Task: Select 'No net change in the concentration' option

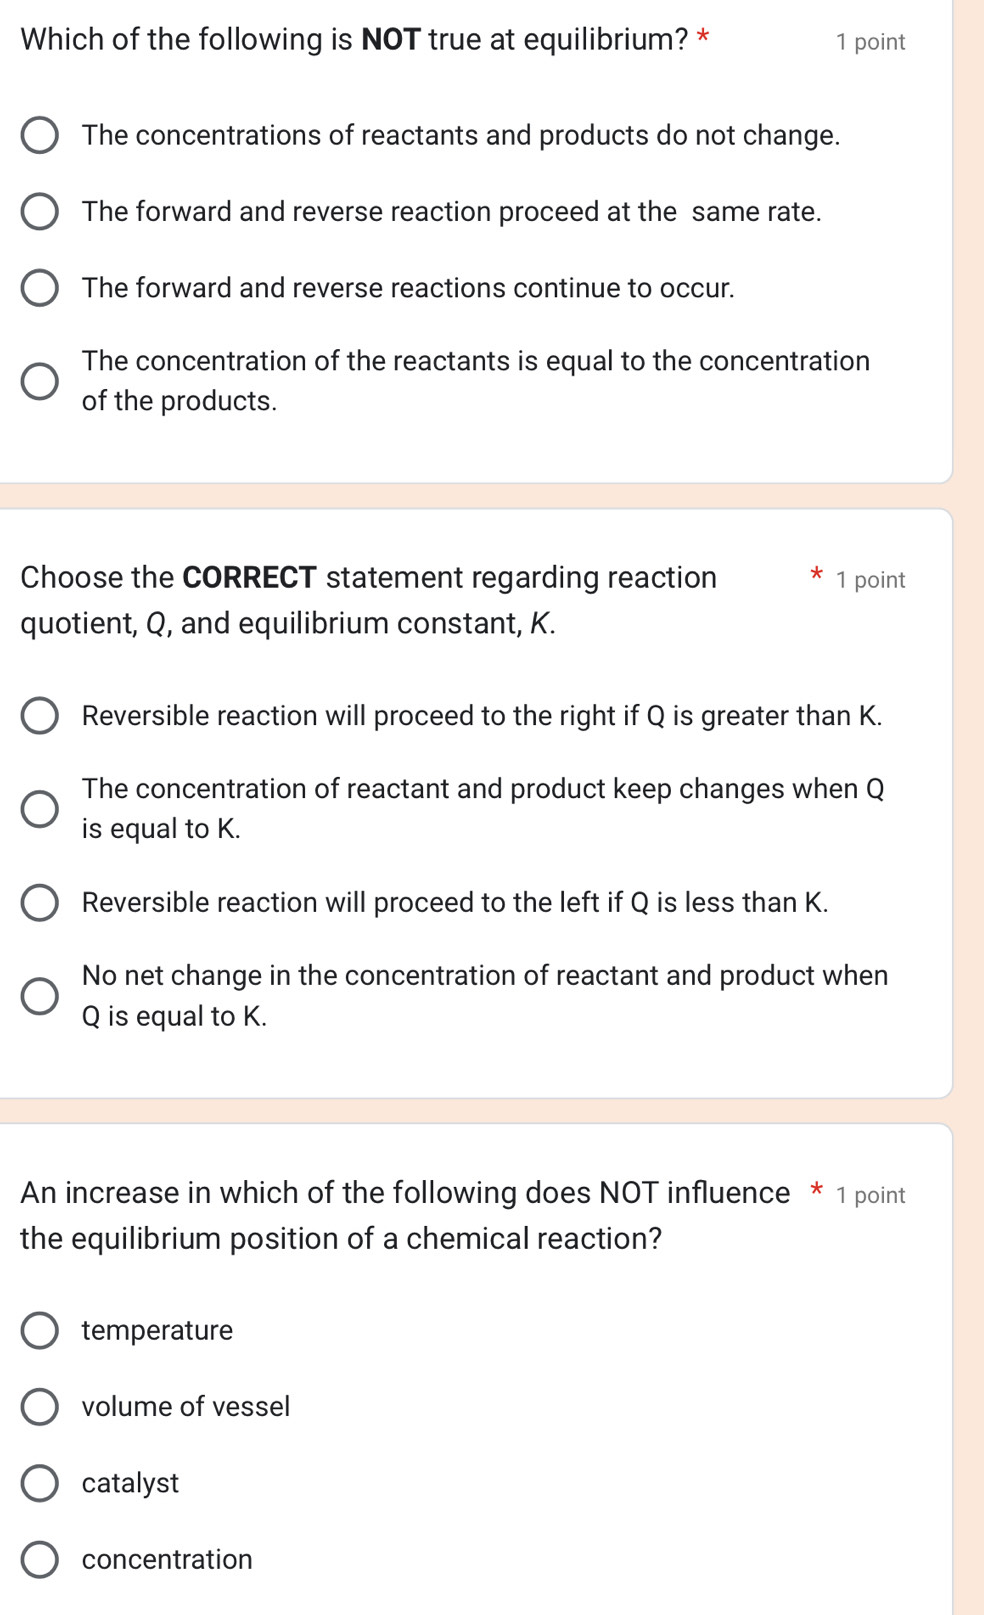Action: (x=40, y=996)
